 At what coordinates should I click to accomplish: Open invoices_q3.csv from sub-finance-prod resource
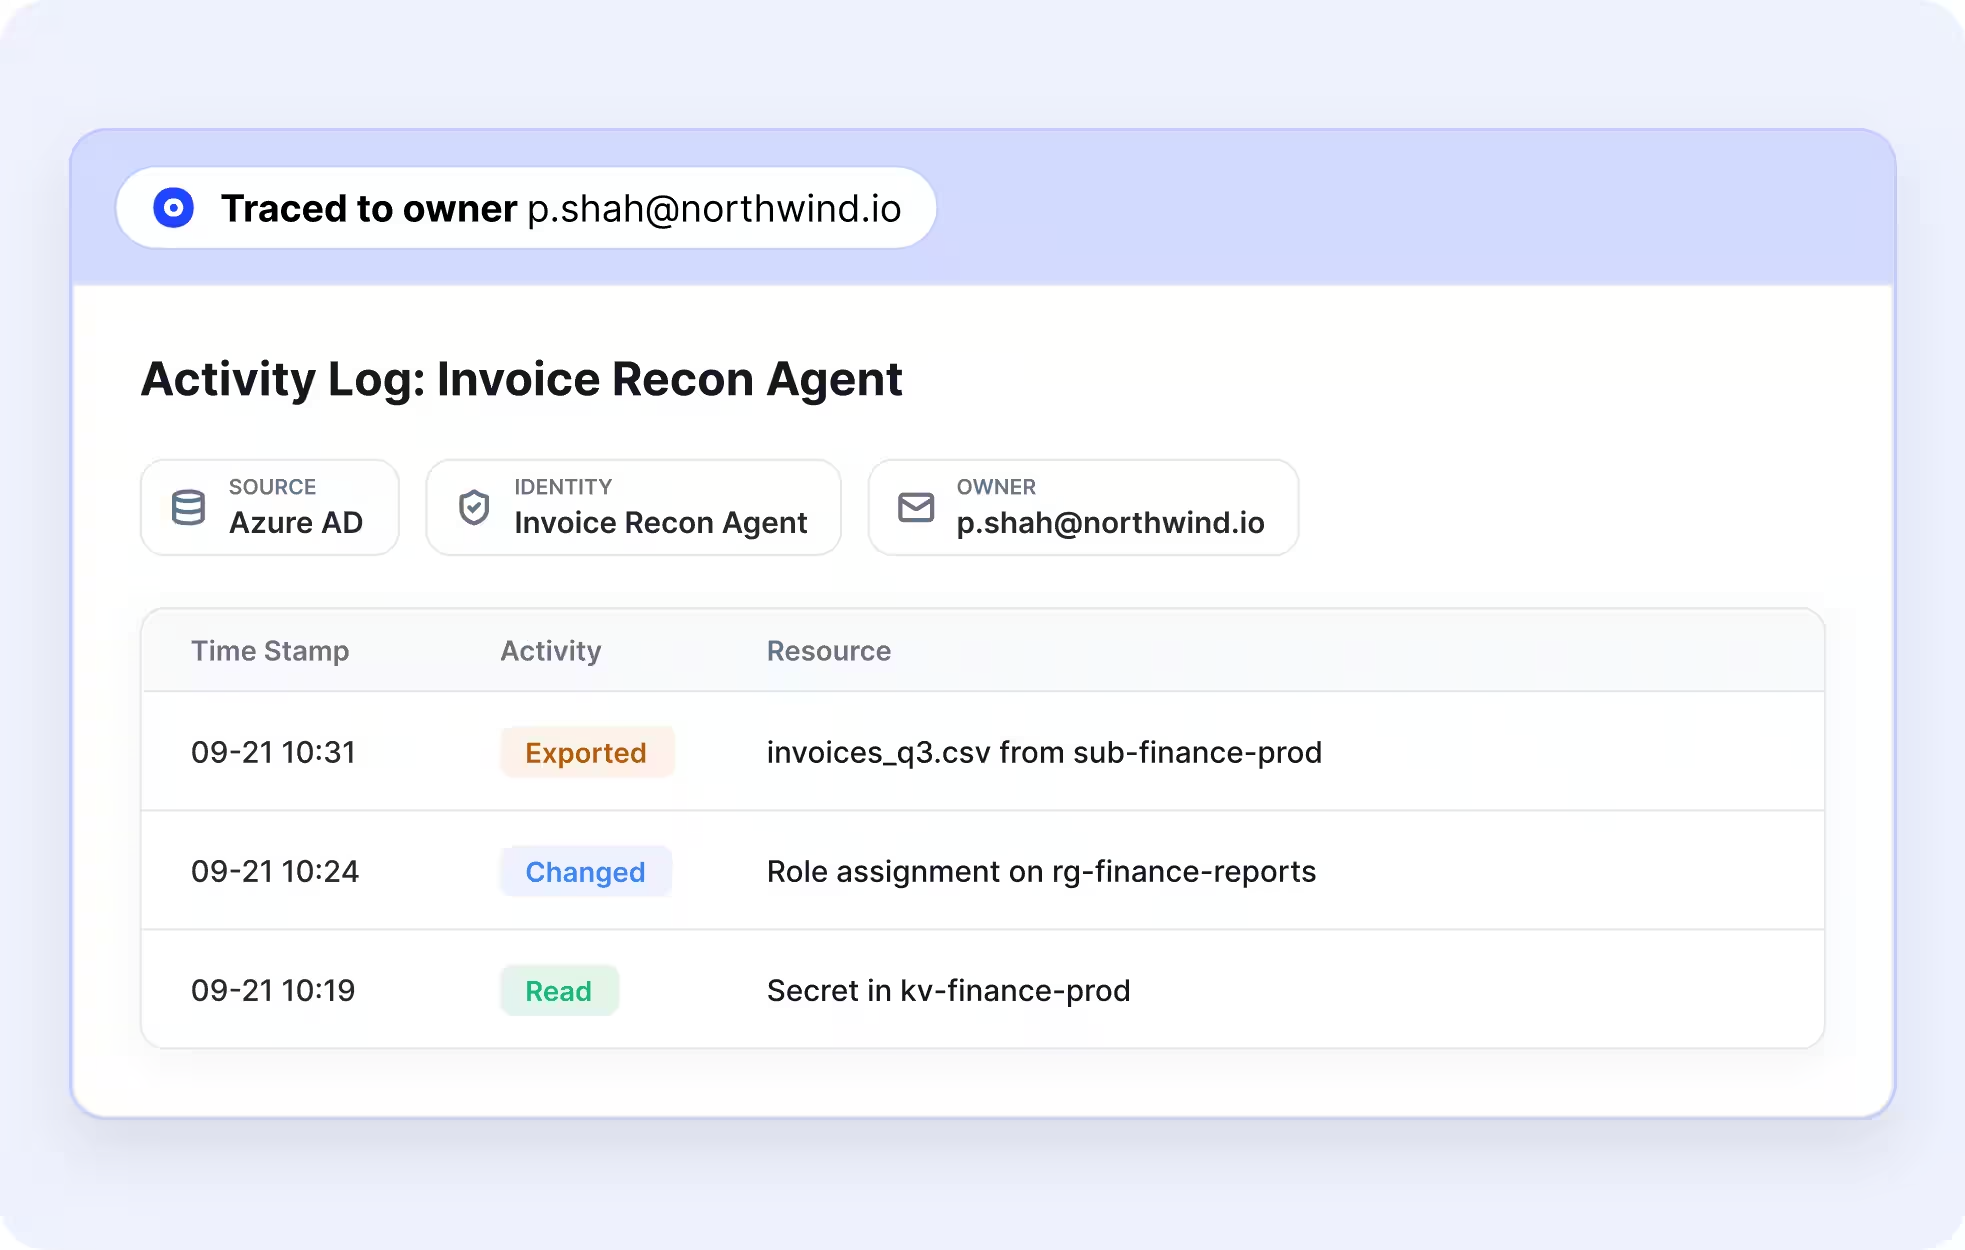pos(1044,752)
